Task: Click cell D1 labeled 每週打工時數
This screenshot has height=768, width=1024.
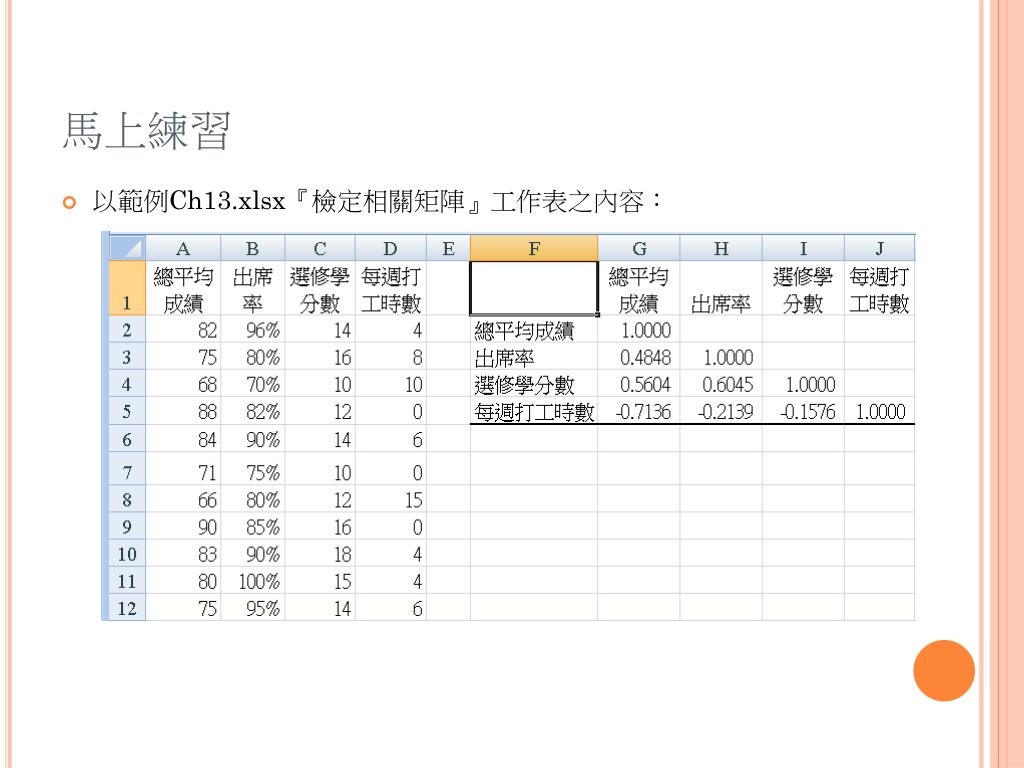Action: [391, 289]
